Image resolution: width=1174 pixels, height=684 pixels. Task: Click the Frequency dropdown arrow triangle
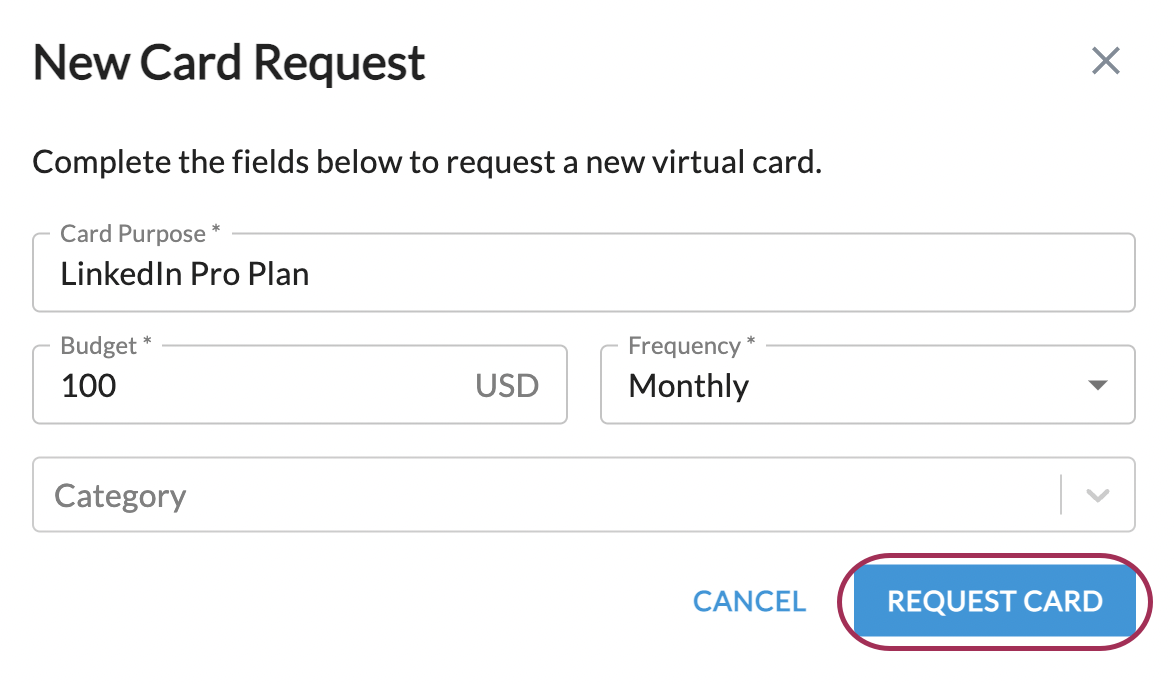(x=1097, y=386)
